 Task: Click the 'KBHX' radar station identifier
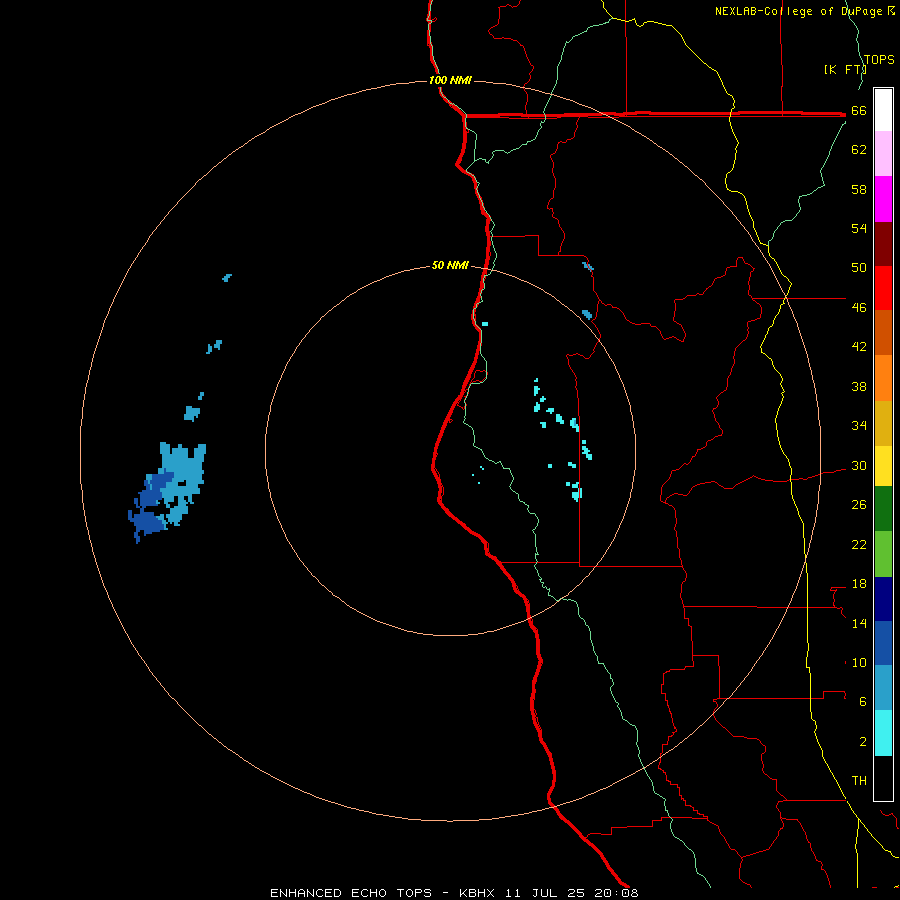(476, 893)
